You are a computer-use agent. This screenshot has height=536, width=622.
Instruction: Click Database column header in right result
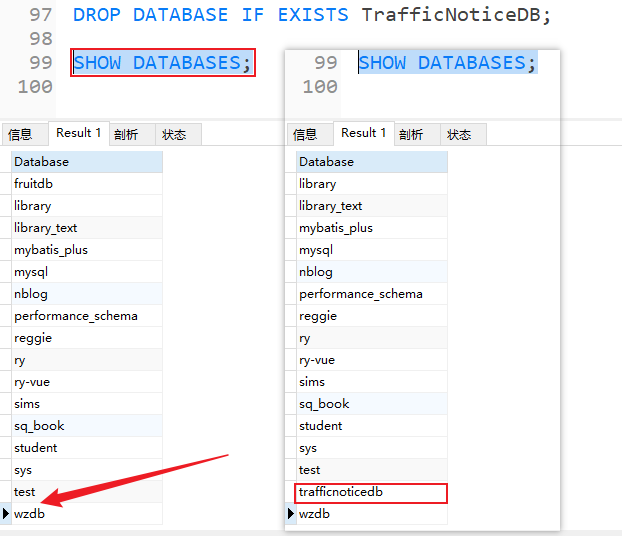pos(372,162)
